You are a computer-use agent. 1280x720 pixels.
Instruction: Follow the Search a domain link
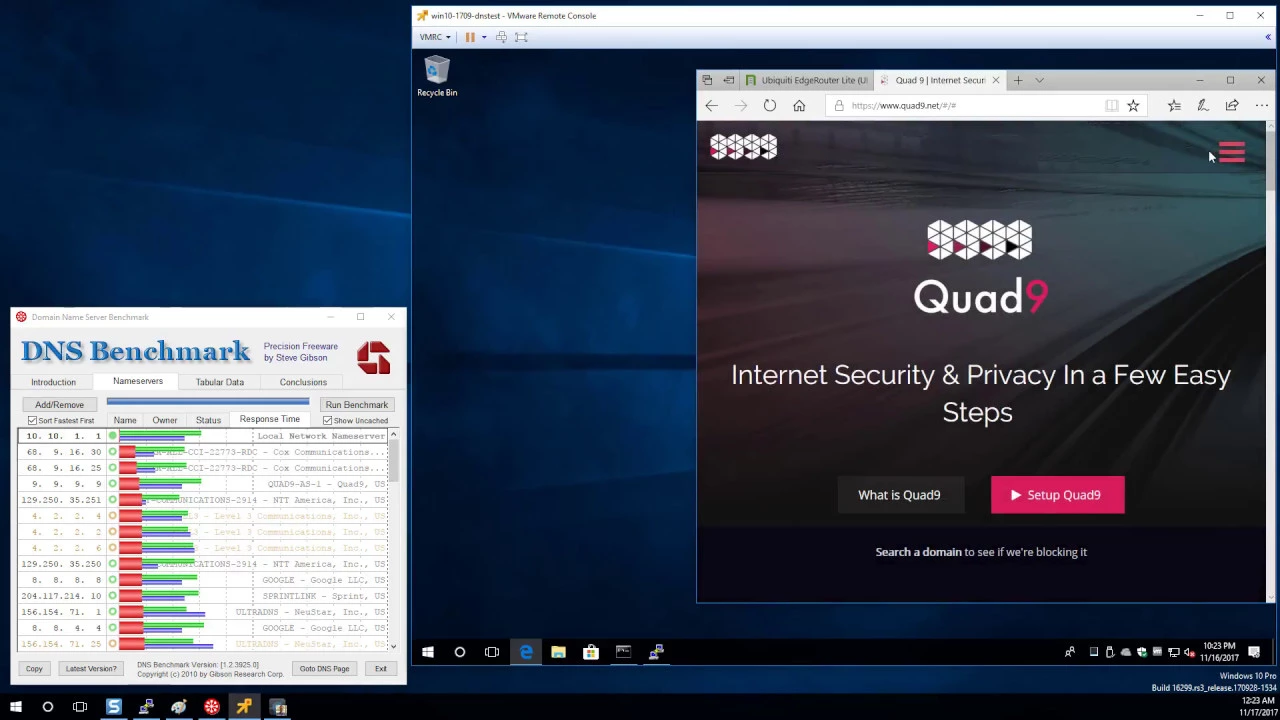(918, 552)
